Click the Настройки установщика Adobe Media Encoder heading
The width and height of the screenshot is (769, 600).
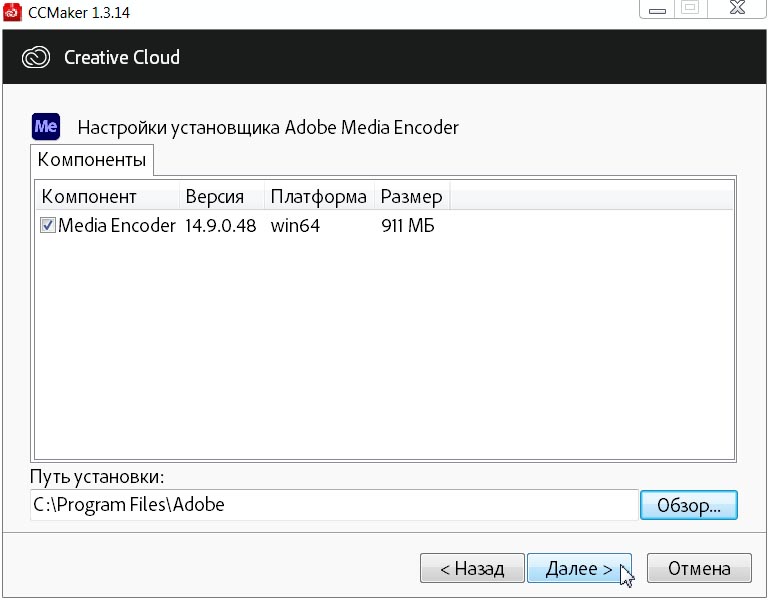268,128
